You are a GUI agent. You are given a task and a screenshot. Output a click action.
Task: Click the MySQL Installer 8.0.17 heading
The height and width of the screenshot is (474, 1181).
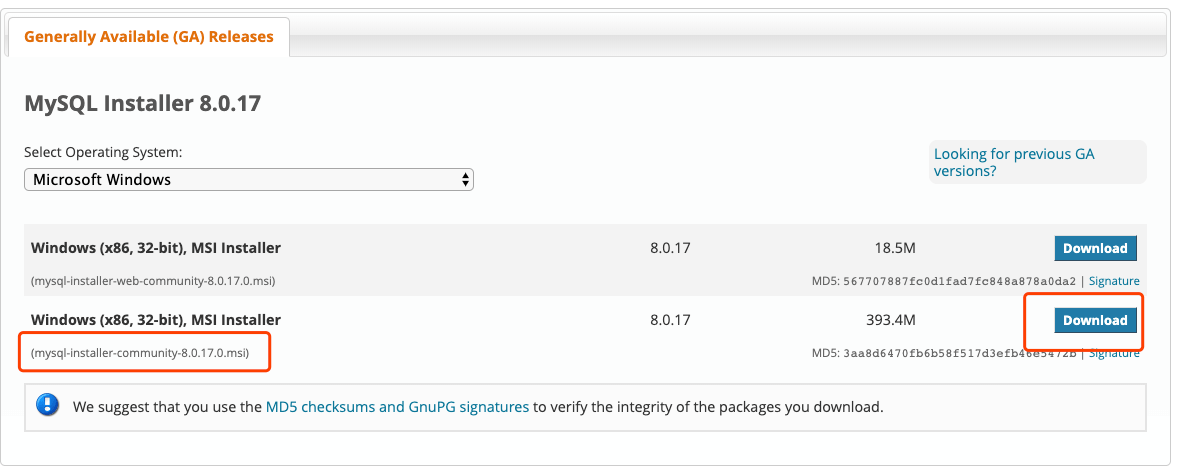tap(142, 103)
